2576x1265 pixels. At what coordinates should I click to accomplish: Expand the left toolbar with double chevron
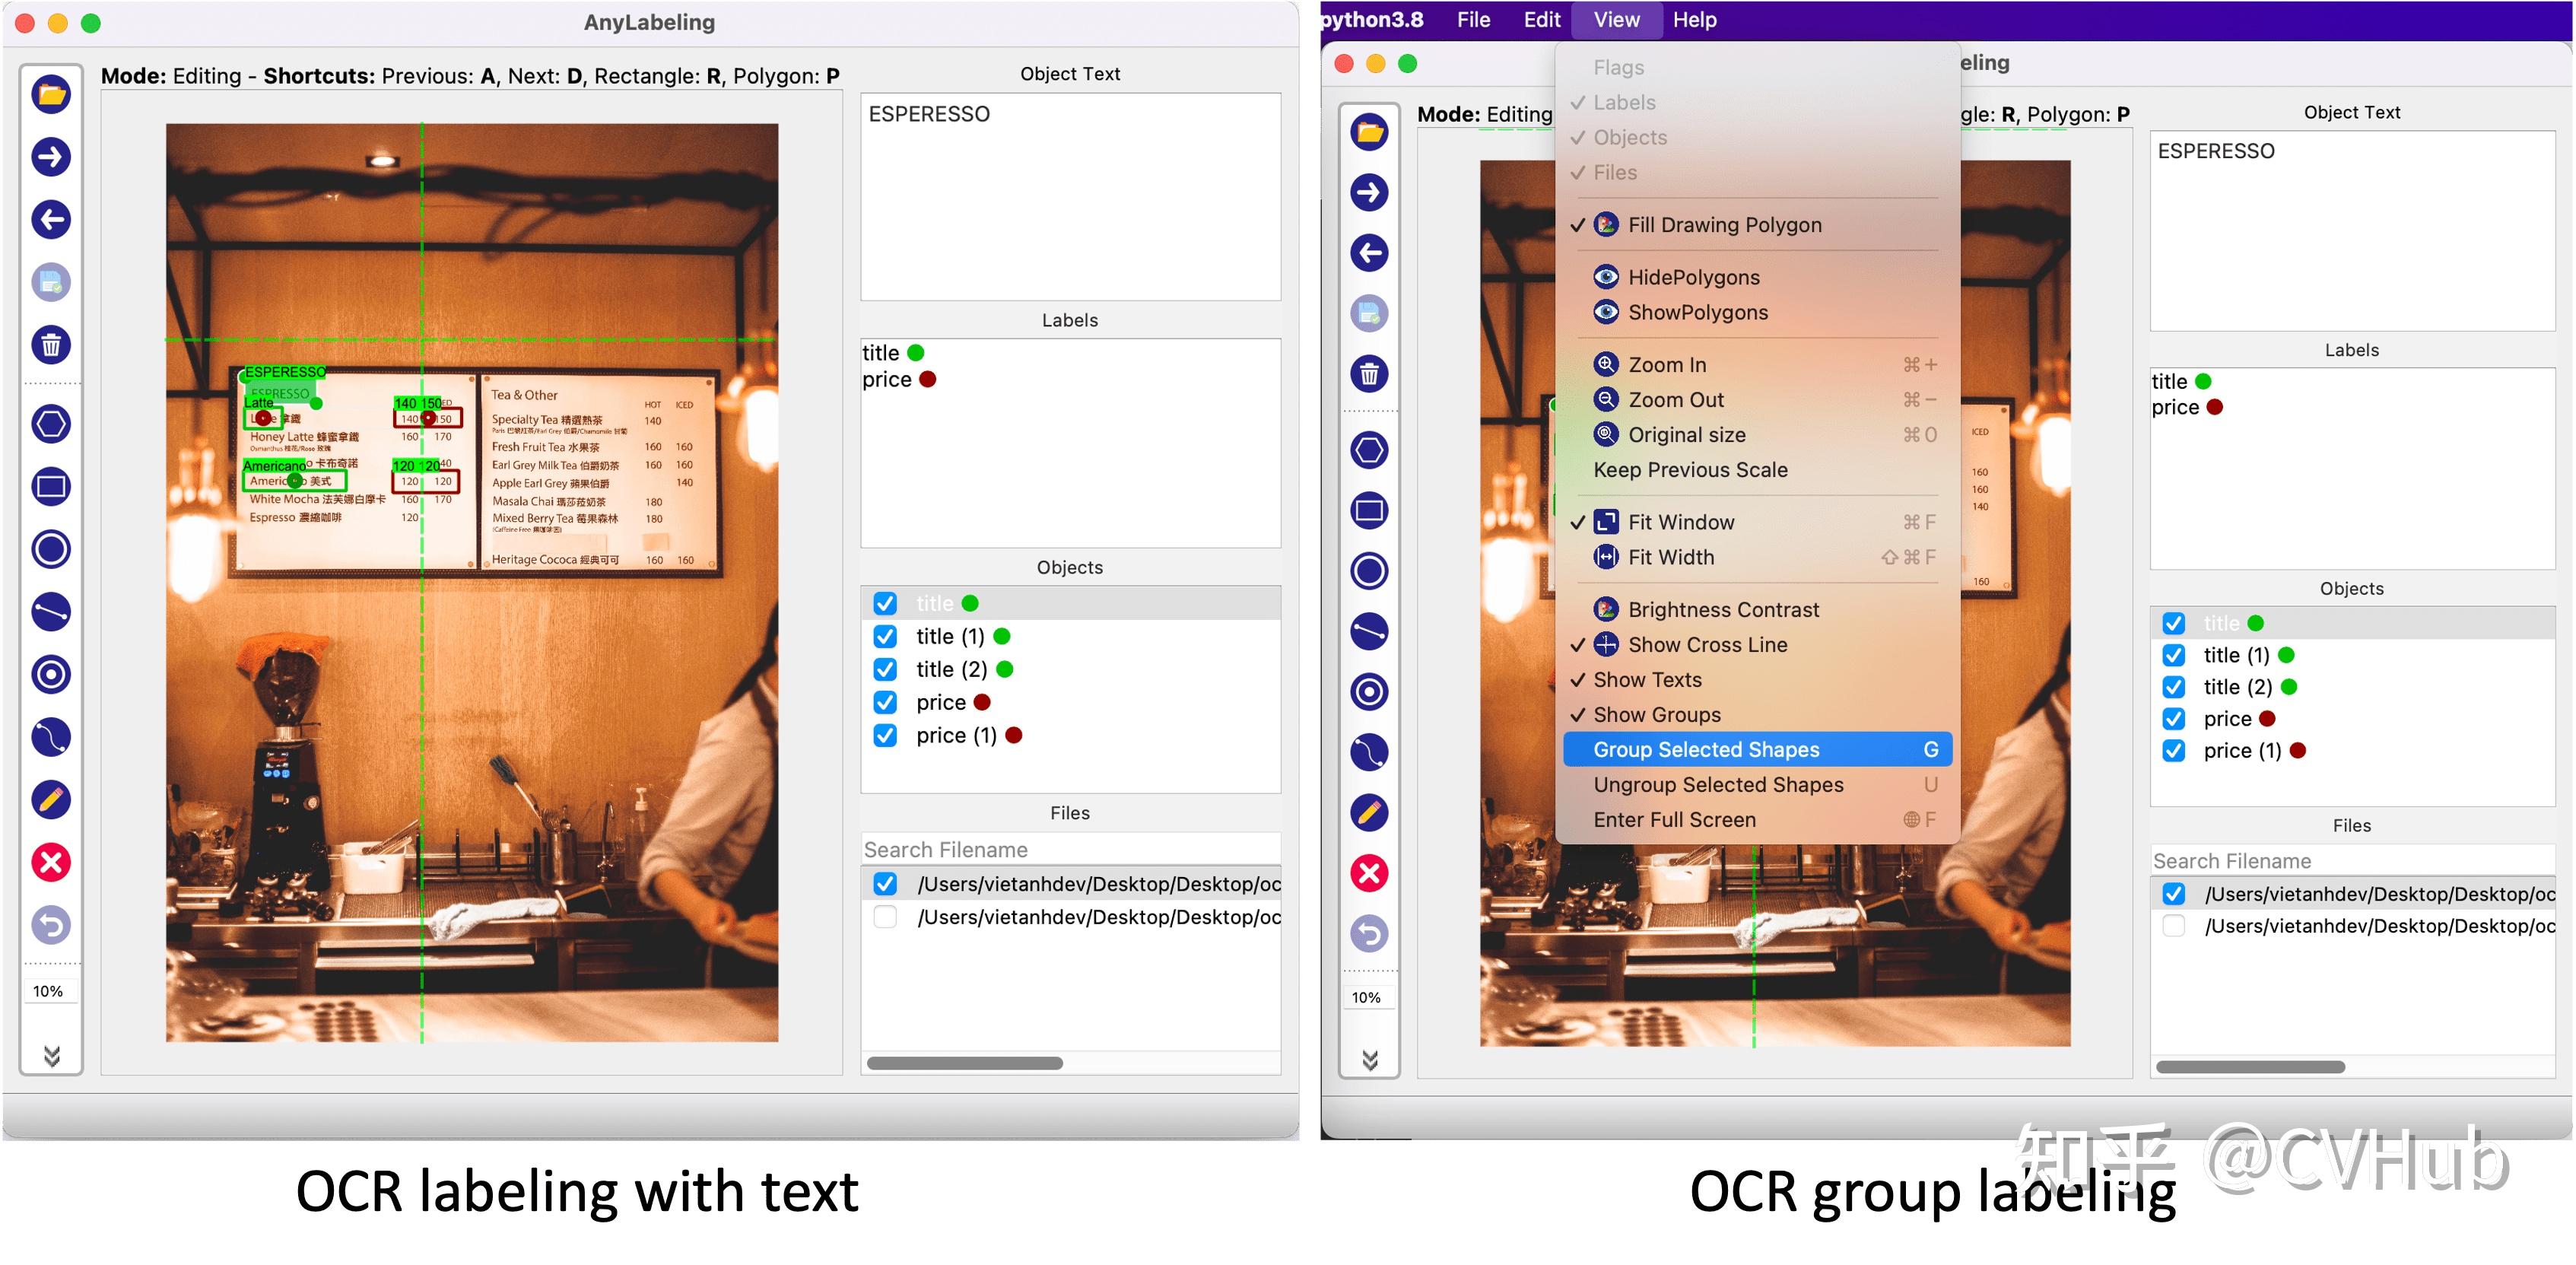click(x=51, y=1056)
